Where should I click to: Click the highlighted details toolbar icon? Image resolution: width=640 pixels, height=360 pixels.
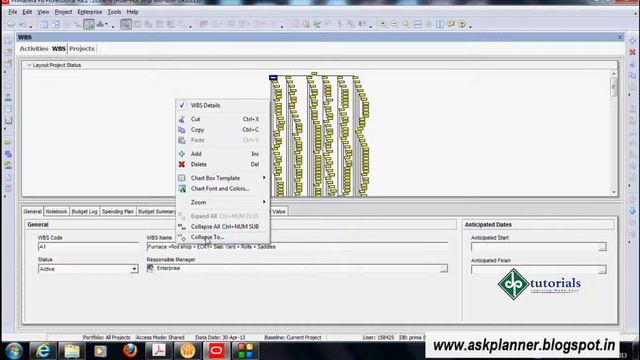(126, 24)
